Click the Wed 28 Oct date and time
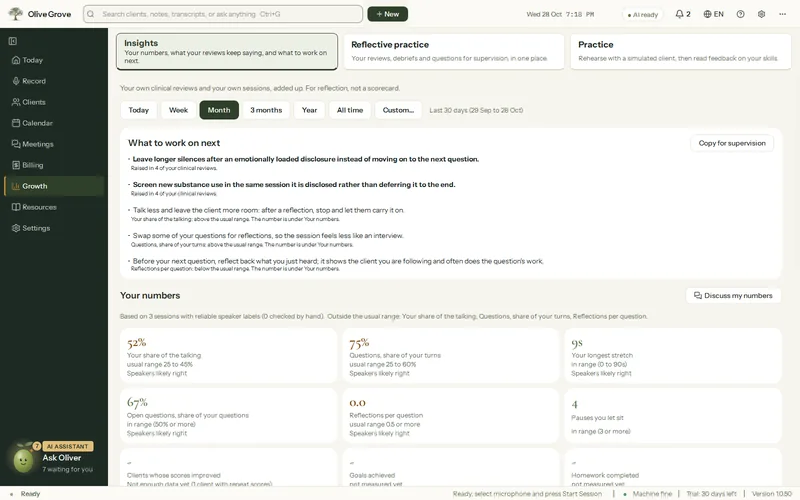 560,14
